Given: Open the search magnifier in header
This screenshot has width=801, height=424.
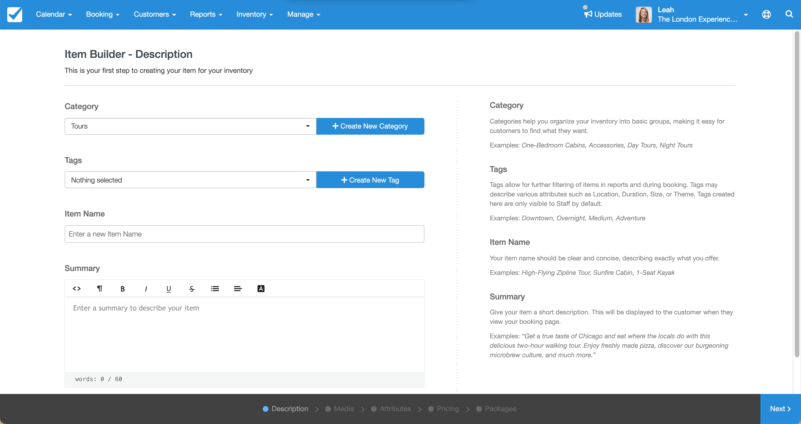Looking at the screenshot, I should tap(788, 15).
